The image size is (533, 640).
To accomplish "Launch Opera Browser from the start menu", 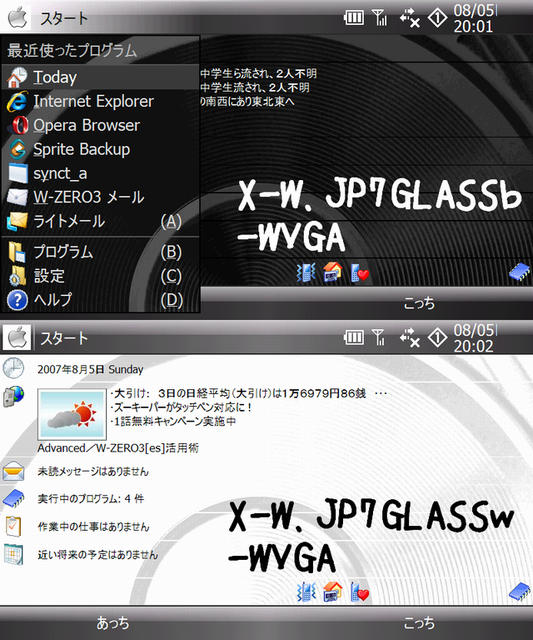I will tap(100, 125).
